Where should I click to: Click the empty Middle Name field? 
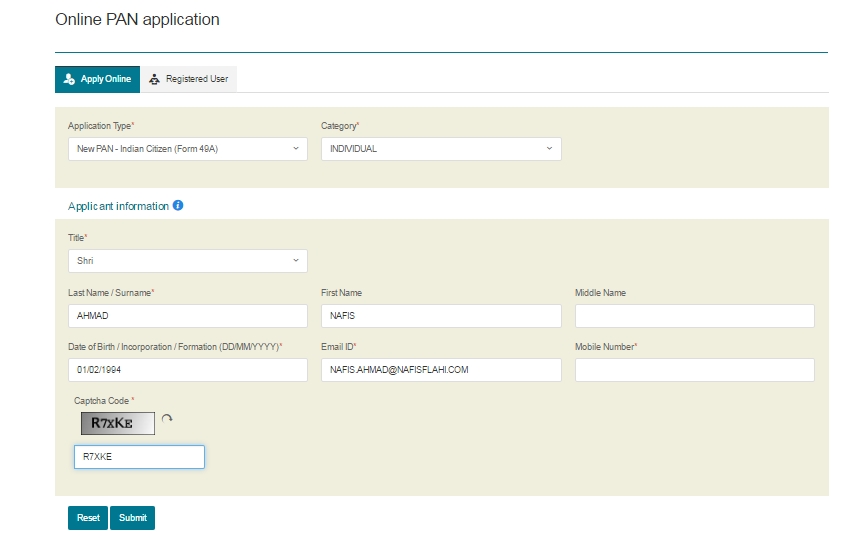[x=695, y=315]
